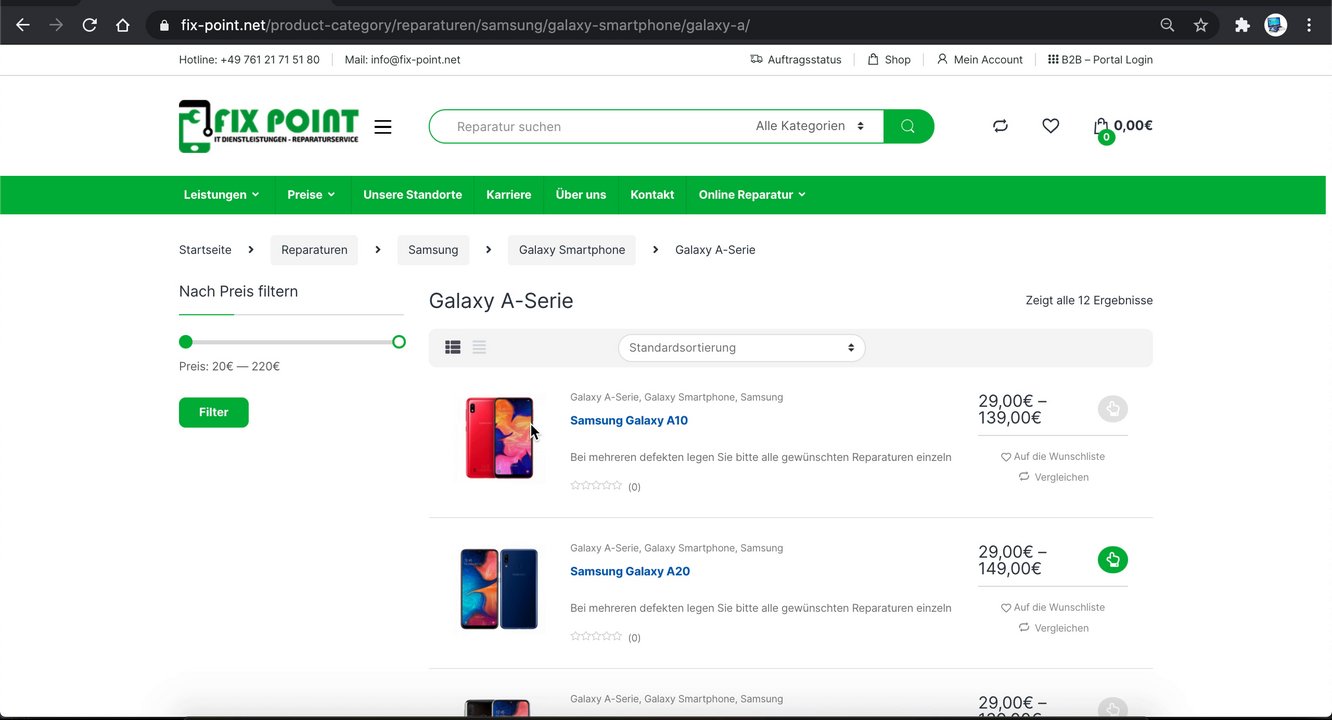Click Vergleichen for Galaxy A10

tap(1054, 478)
